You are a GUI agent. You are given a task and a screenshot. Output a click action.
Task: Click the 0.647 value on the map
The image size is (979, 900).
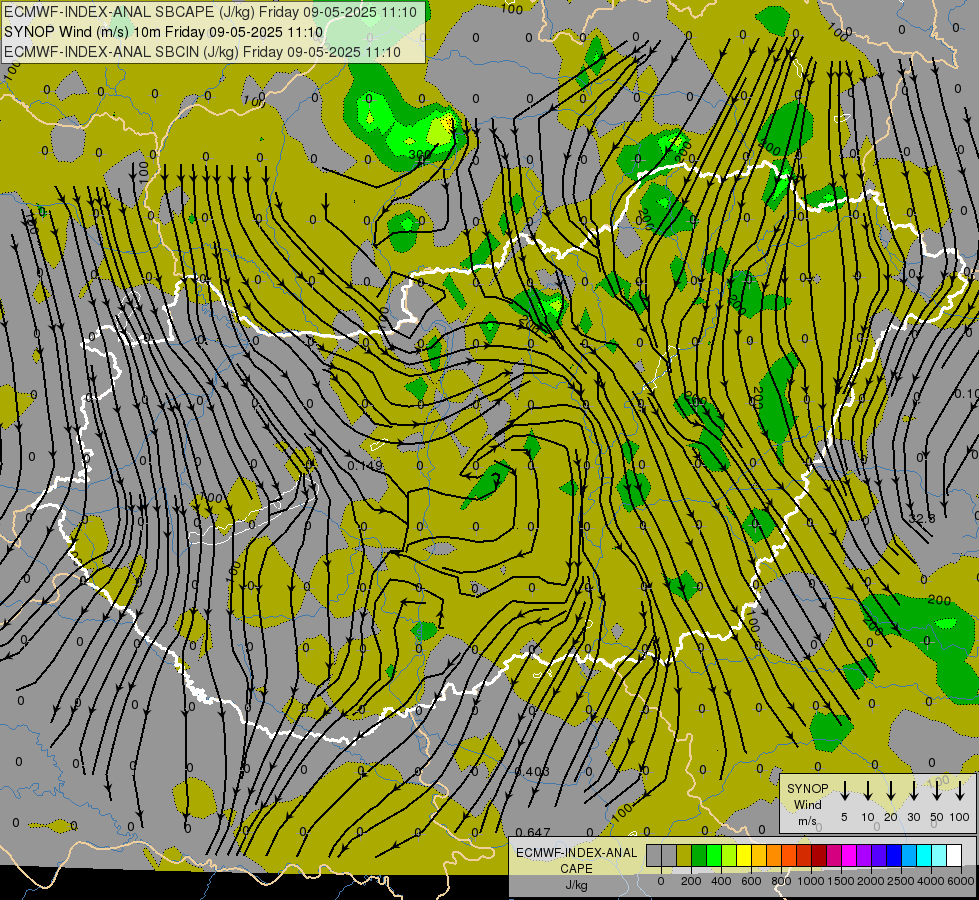tap(533, 832)
